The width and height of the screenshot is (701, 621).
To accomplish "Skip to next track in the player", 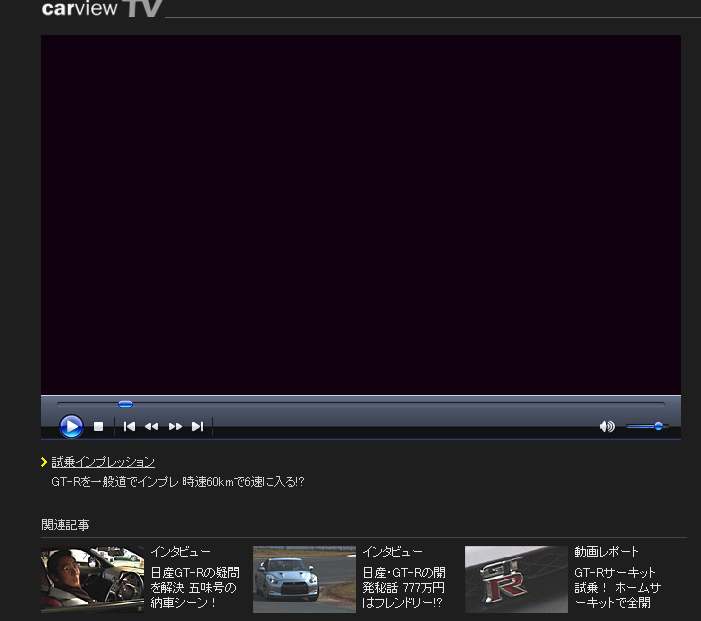I will 198,427.
